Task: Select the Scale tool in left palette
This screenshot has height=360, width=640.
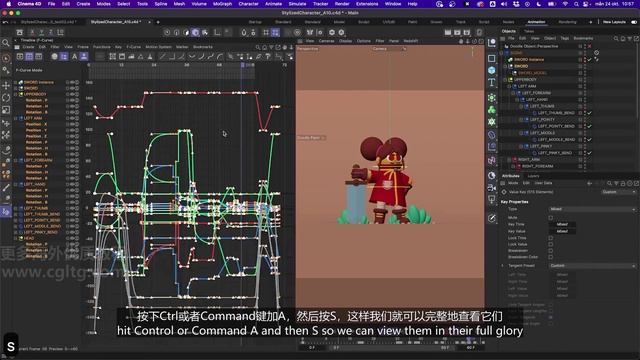Action: point(6,110)
